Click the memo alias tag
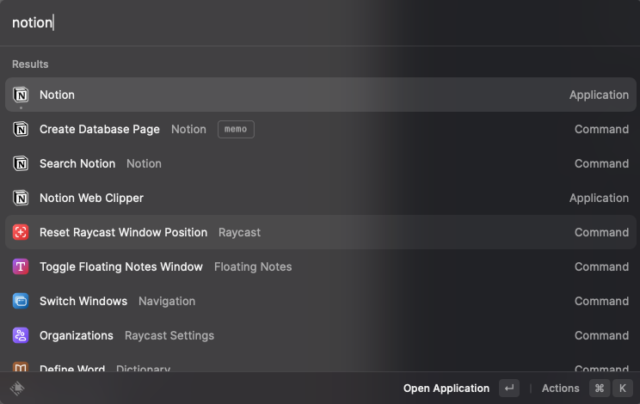This screenshot has height=404, width=640. click(236, 129)
